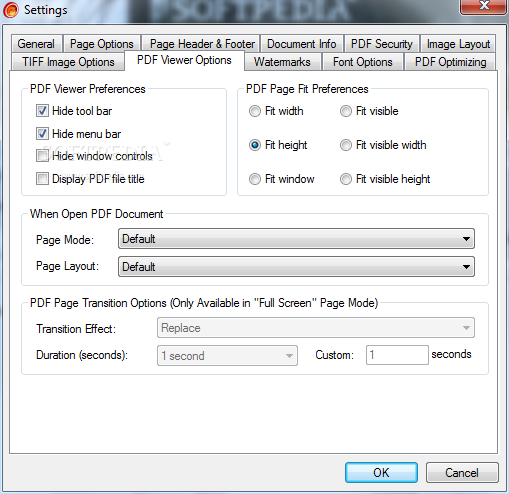Open the Image Layout tab

[458, 44]
